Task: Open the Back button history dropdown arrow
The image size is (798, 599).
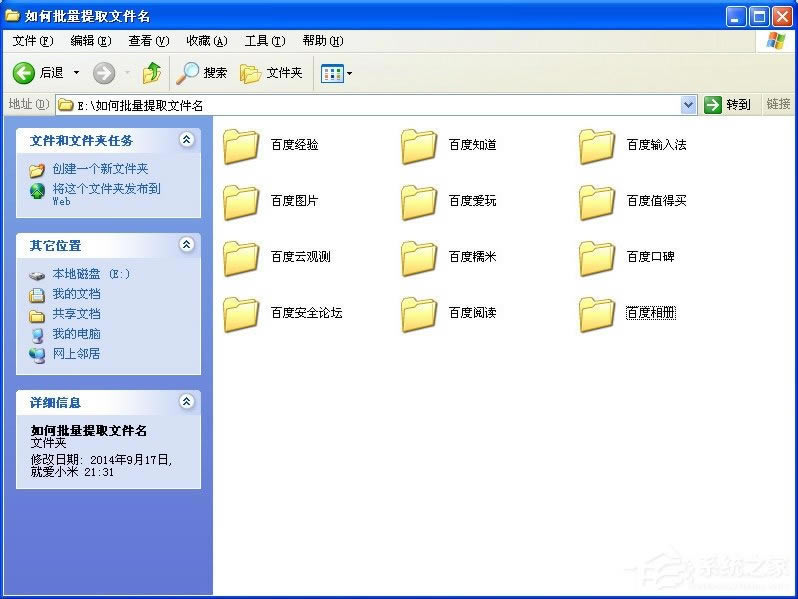Action: tap(76, 73)
